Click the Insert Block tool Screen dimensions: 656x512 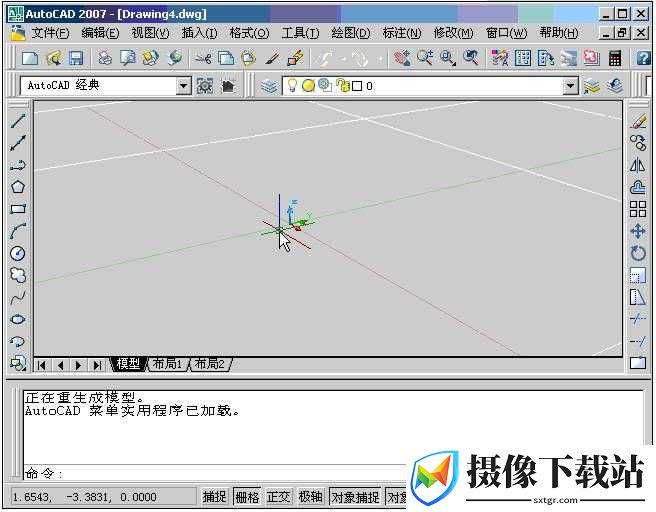pyautogui.click(x=18, y=363)
